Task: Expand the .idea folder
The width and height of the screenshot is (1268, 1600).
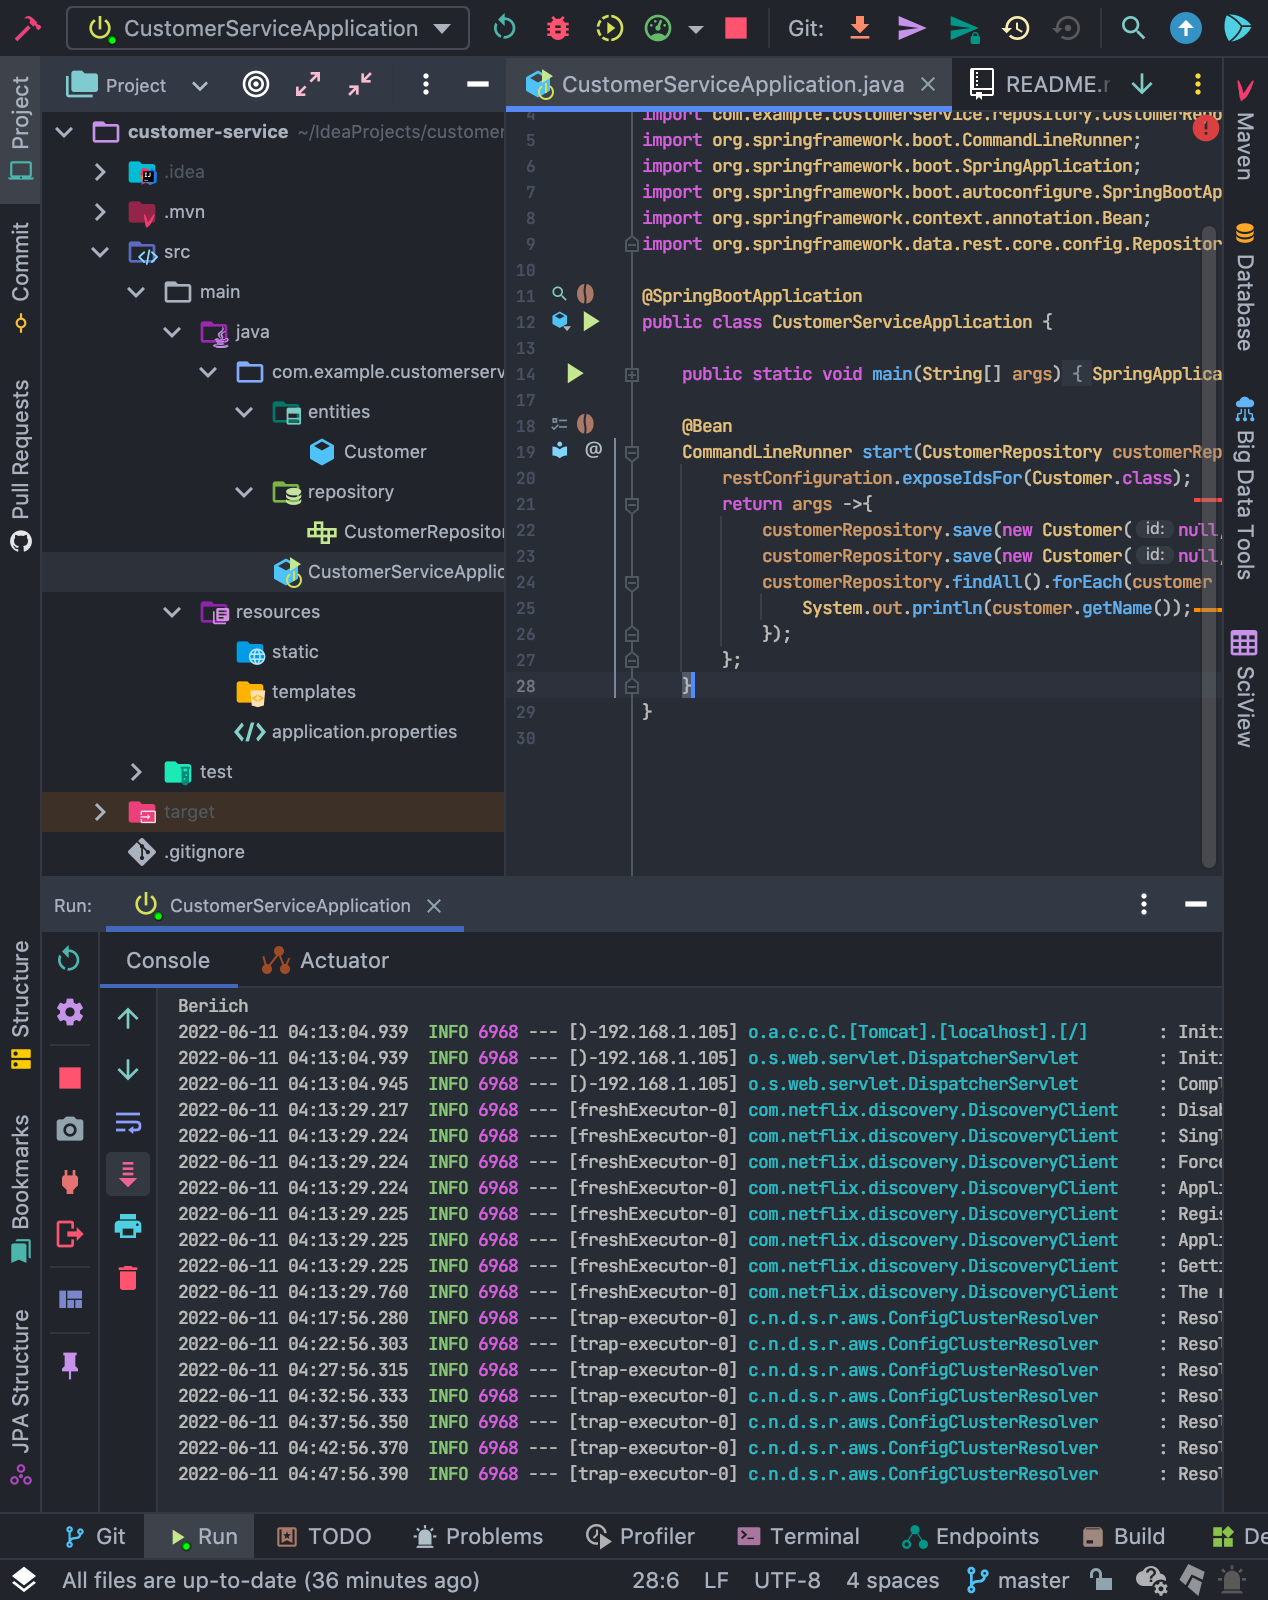Action: click(x=100, y=172)
